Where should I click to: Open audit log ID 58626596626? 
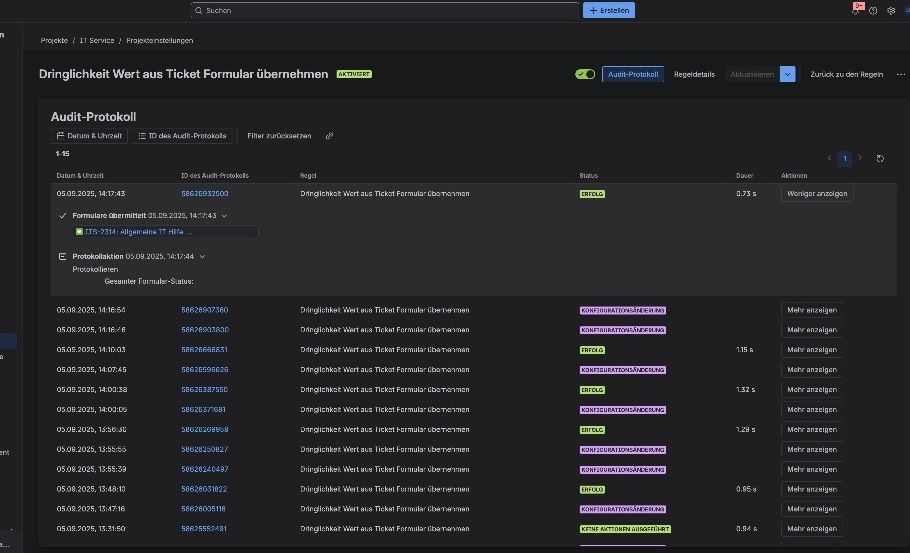click(x=204, y=370)
